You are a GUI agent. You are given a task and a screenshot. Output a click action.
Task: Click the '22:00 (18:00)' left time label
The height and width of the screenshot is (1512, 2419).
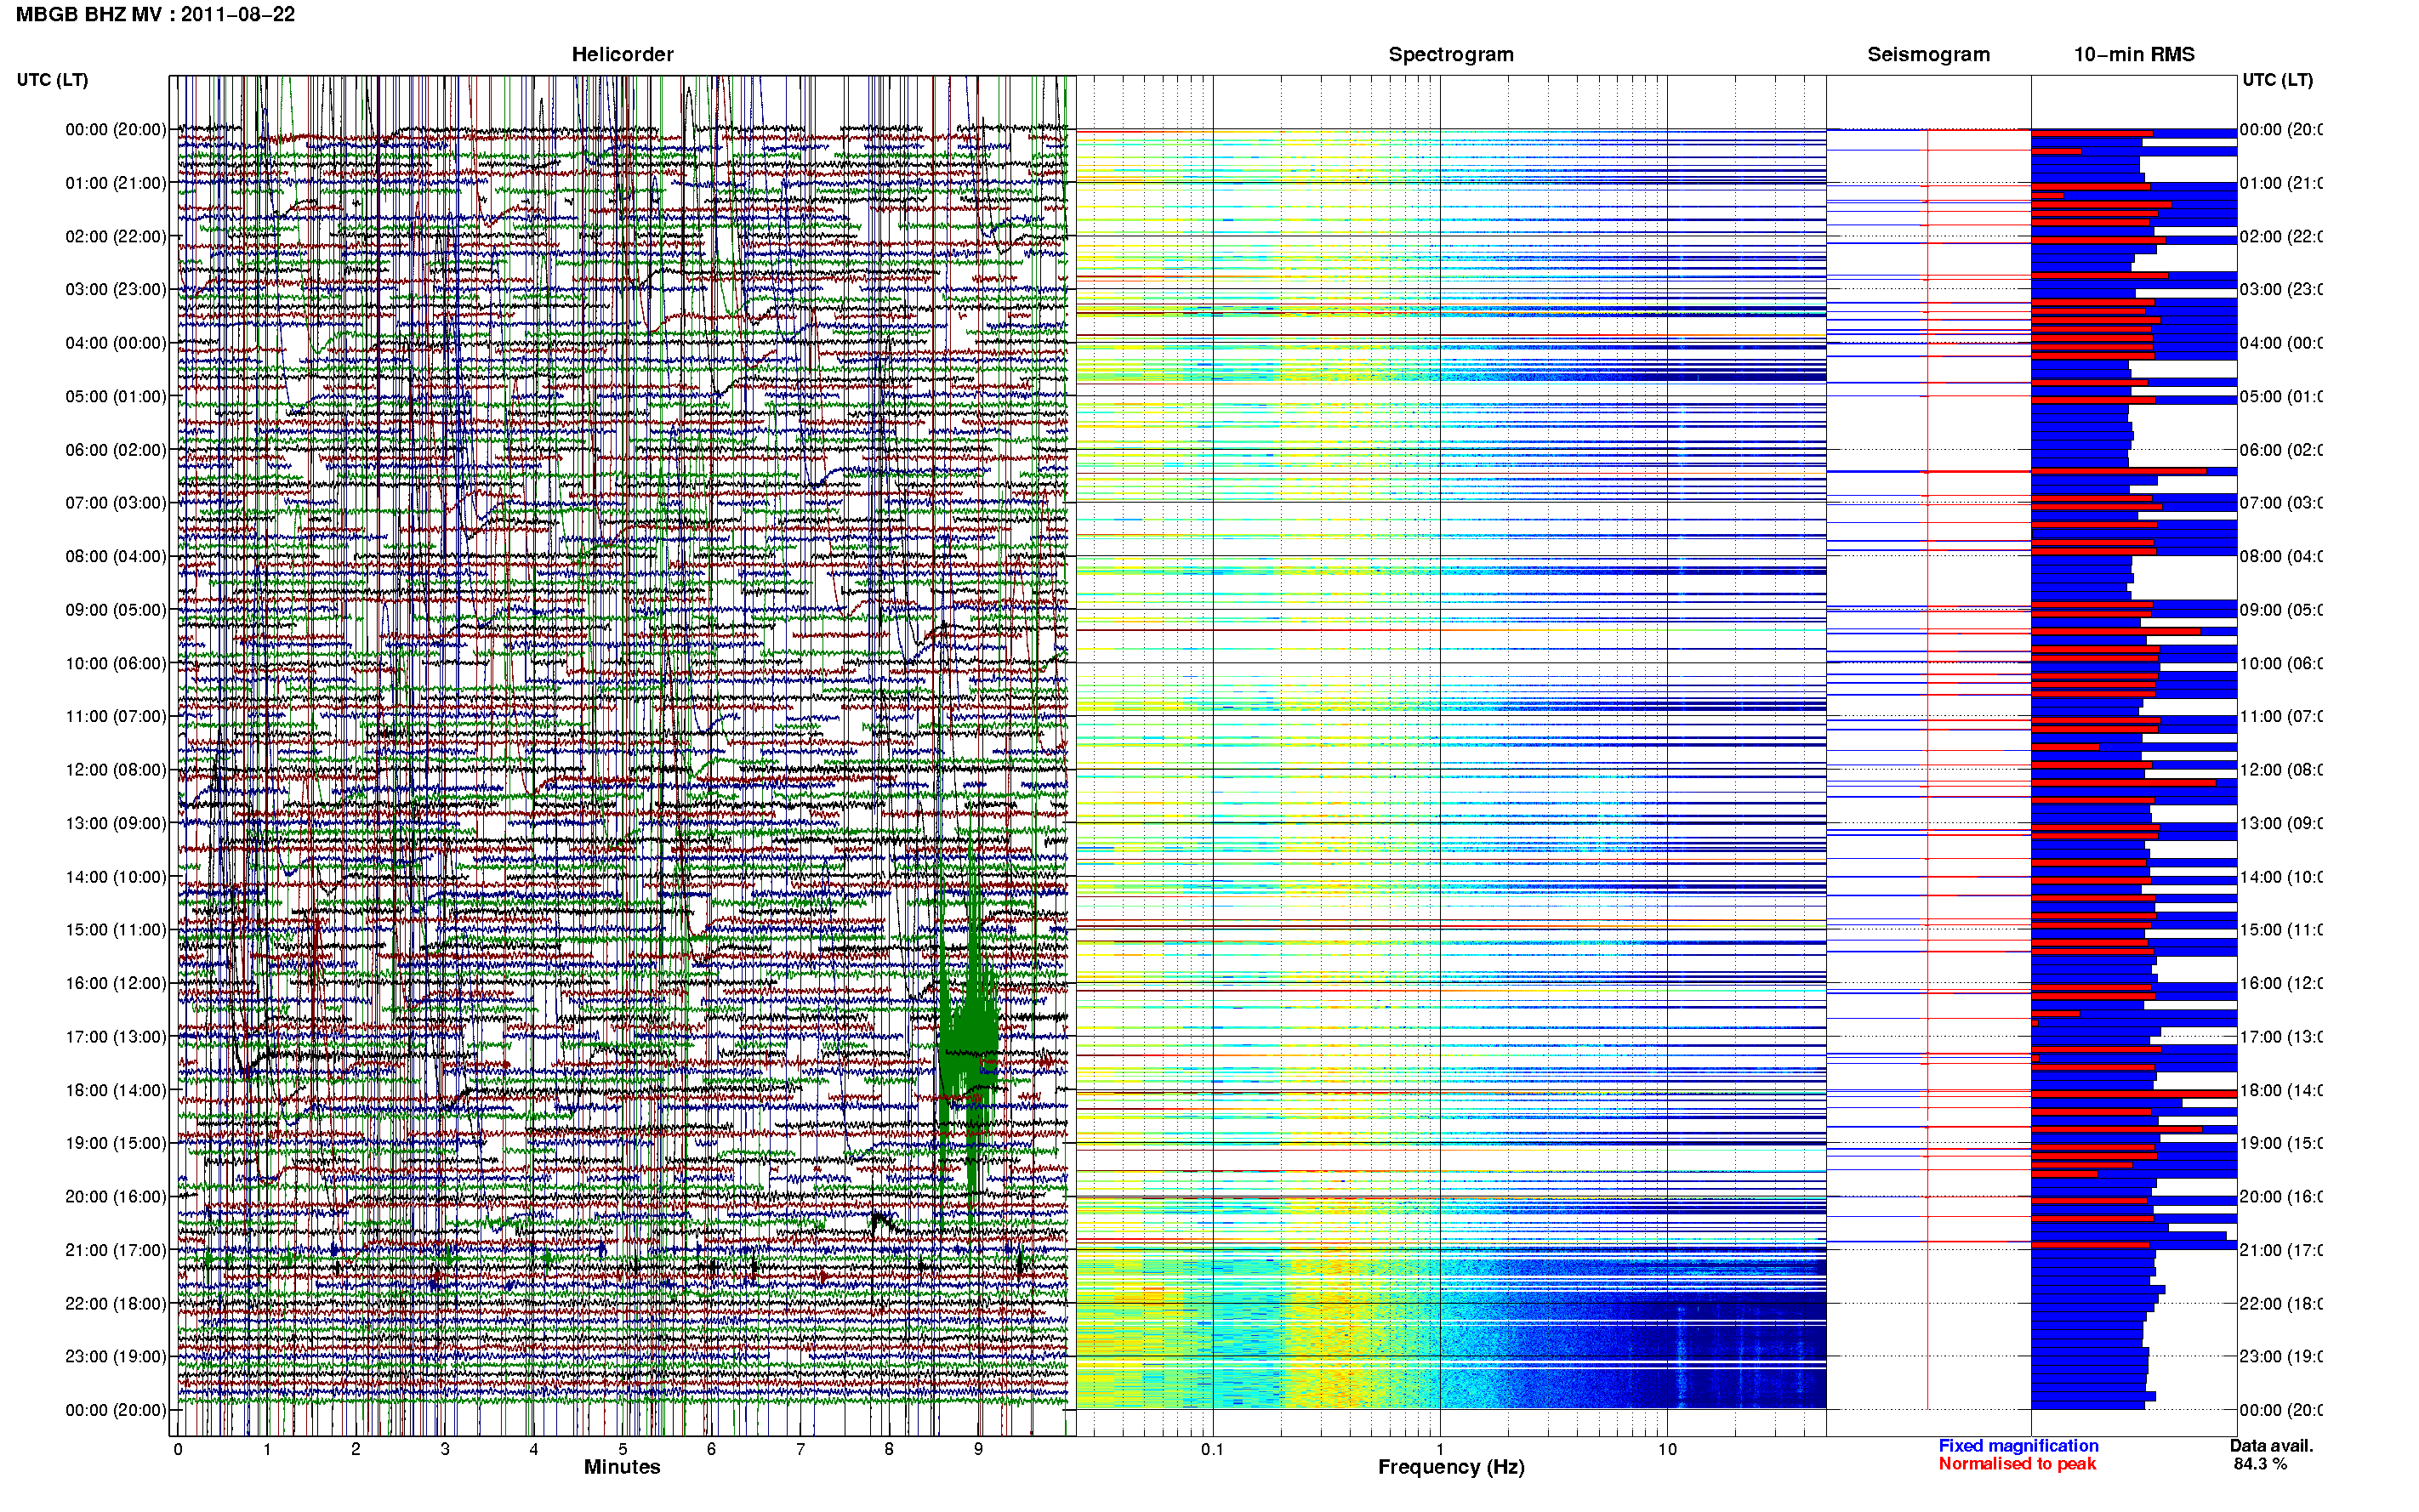(x=116, y=1304)
